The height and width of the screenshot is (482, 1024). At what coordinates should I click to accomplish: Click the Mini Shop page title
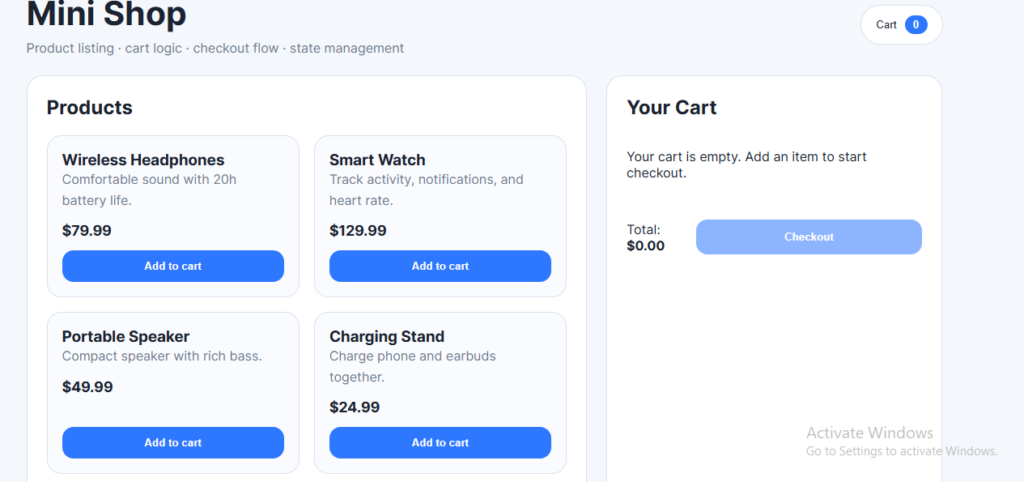pyautogui.click(x=106, y=13)
